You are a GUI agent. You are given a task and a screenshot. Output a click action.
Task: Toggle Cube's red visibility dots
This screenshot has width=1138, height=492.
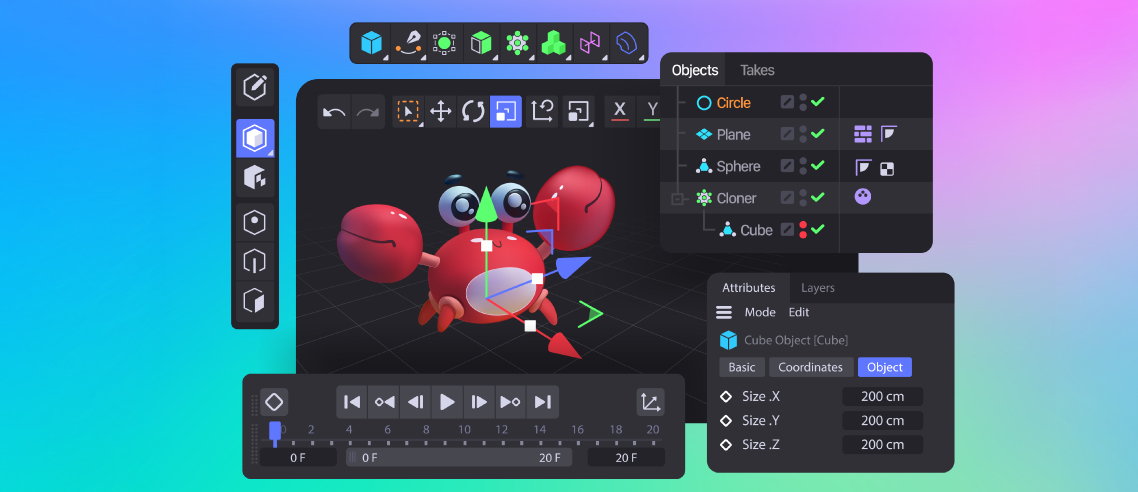coord(803,230)
